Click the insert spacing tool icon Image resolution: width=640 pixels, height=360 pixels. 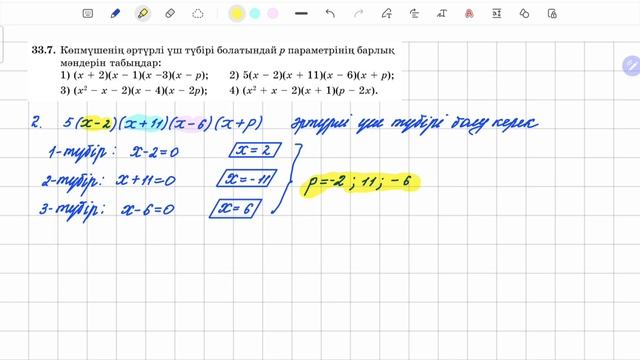pyautogui.click(x=497, y=13)
